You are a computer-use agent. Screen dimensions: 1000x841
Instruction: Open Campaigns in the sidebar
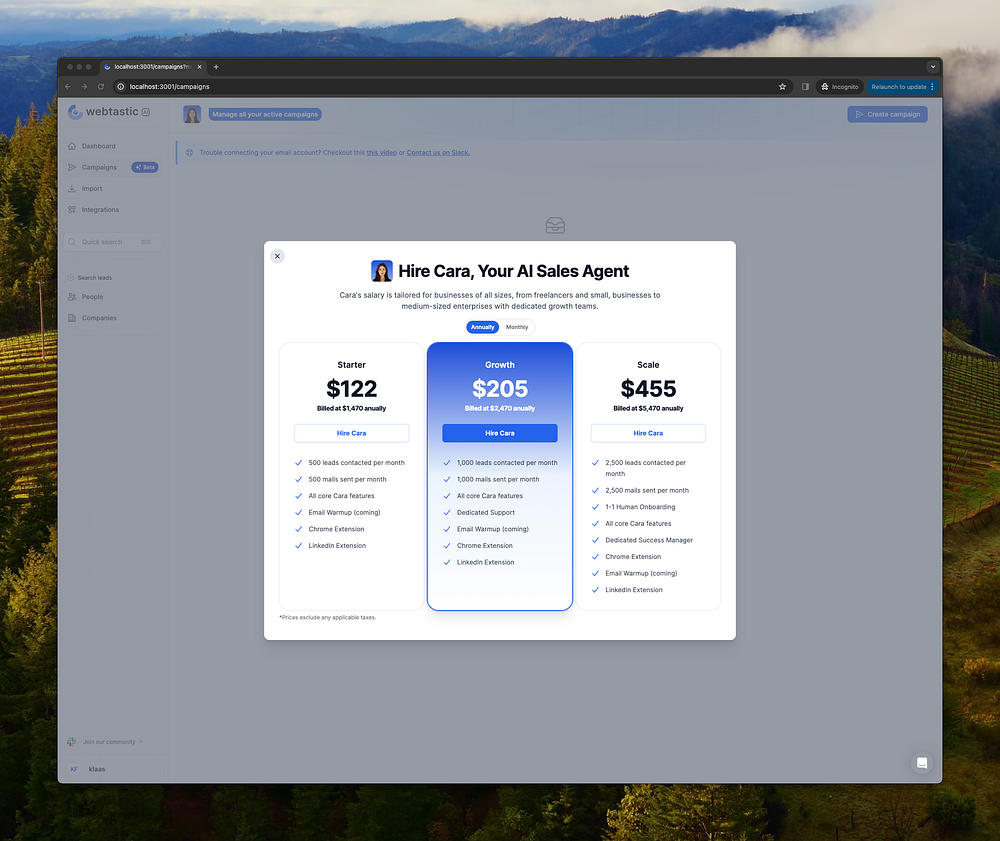[x=99, y=167]
